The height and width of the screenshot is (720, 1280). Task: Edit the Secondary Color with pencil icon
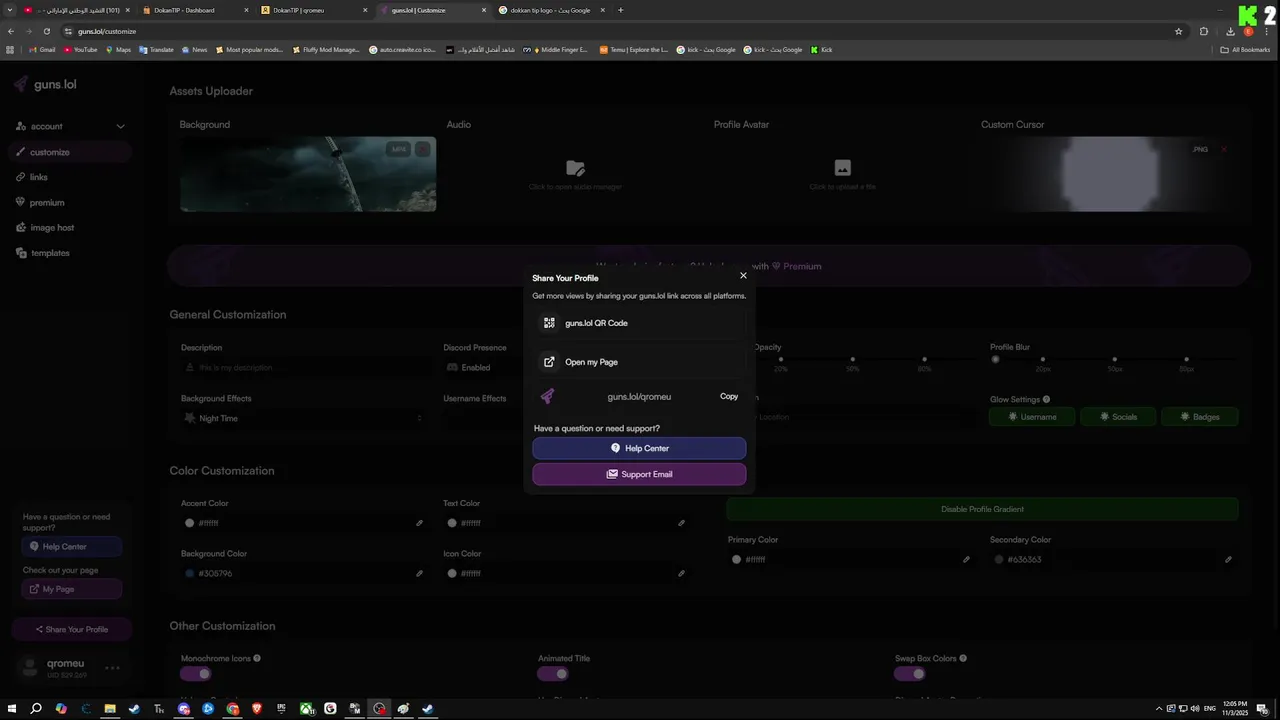(1228, 559)
